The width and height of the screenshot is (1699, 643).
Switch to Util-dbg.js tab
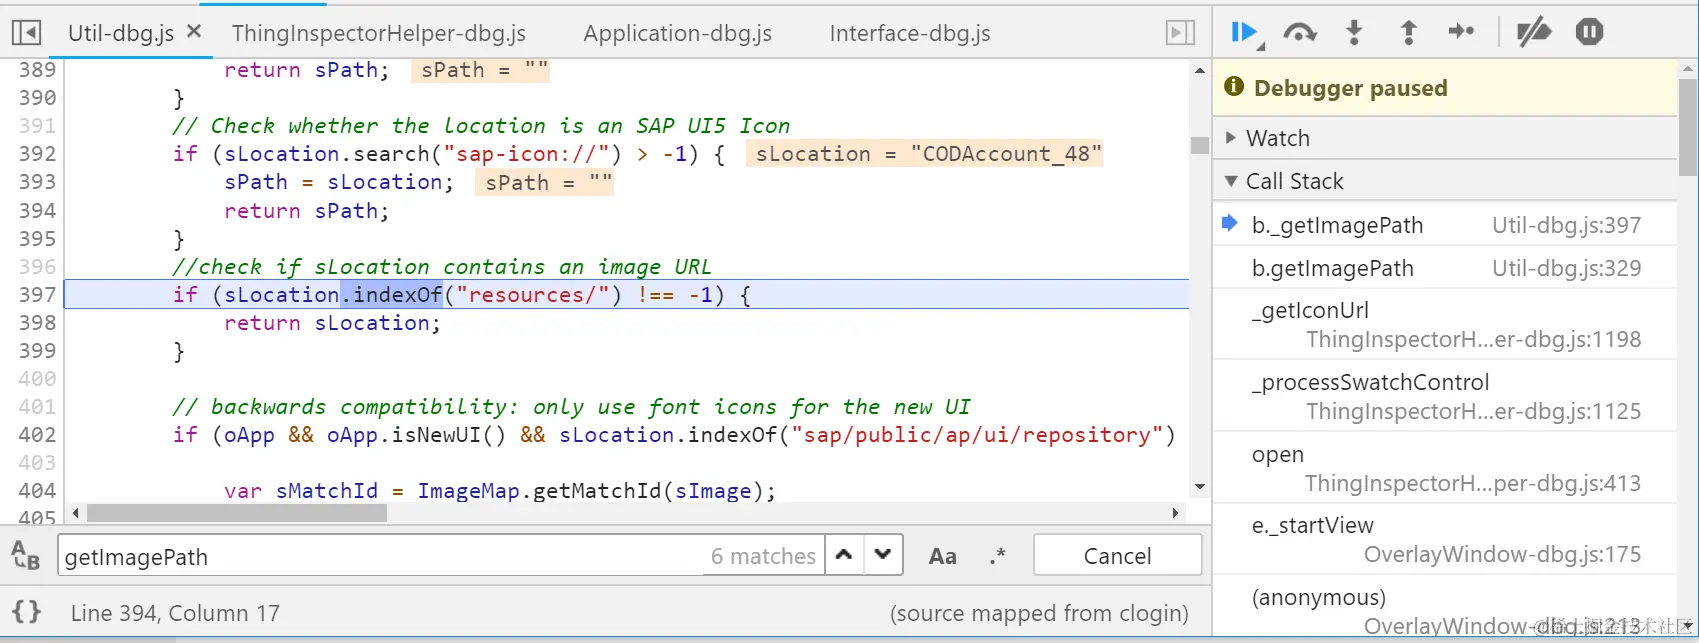(x=121, y=33)
